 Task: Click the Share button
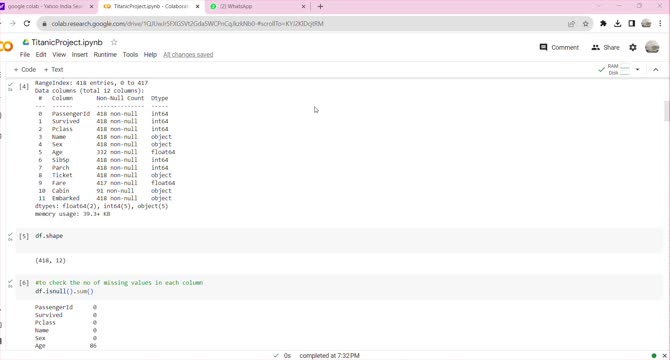coord(605,47)
